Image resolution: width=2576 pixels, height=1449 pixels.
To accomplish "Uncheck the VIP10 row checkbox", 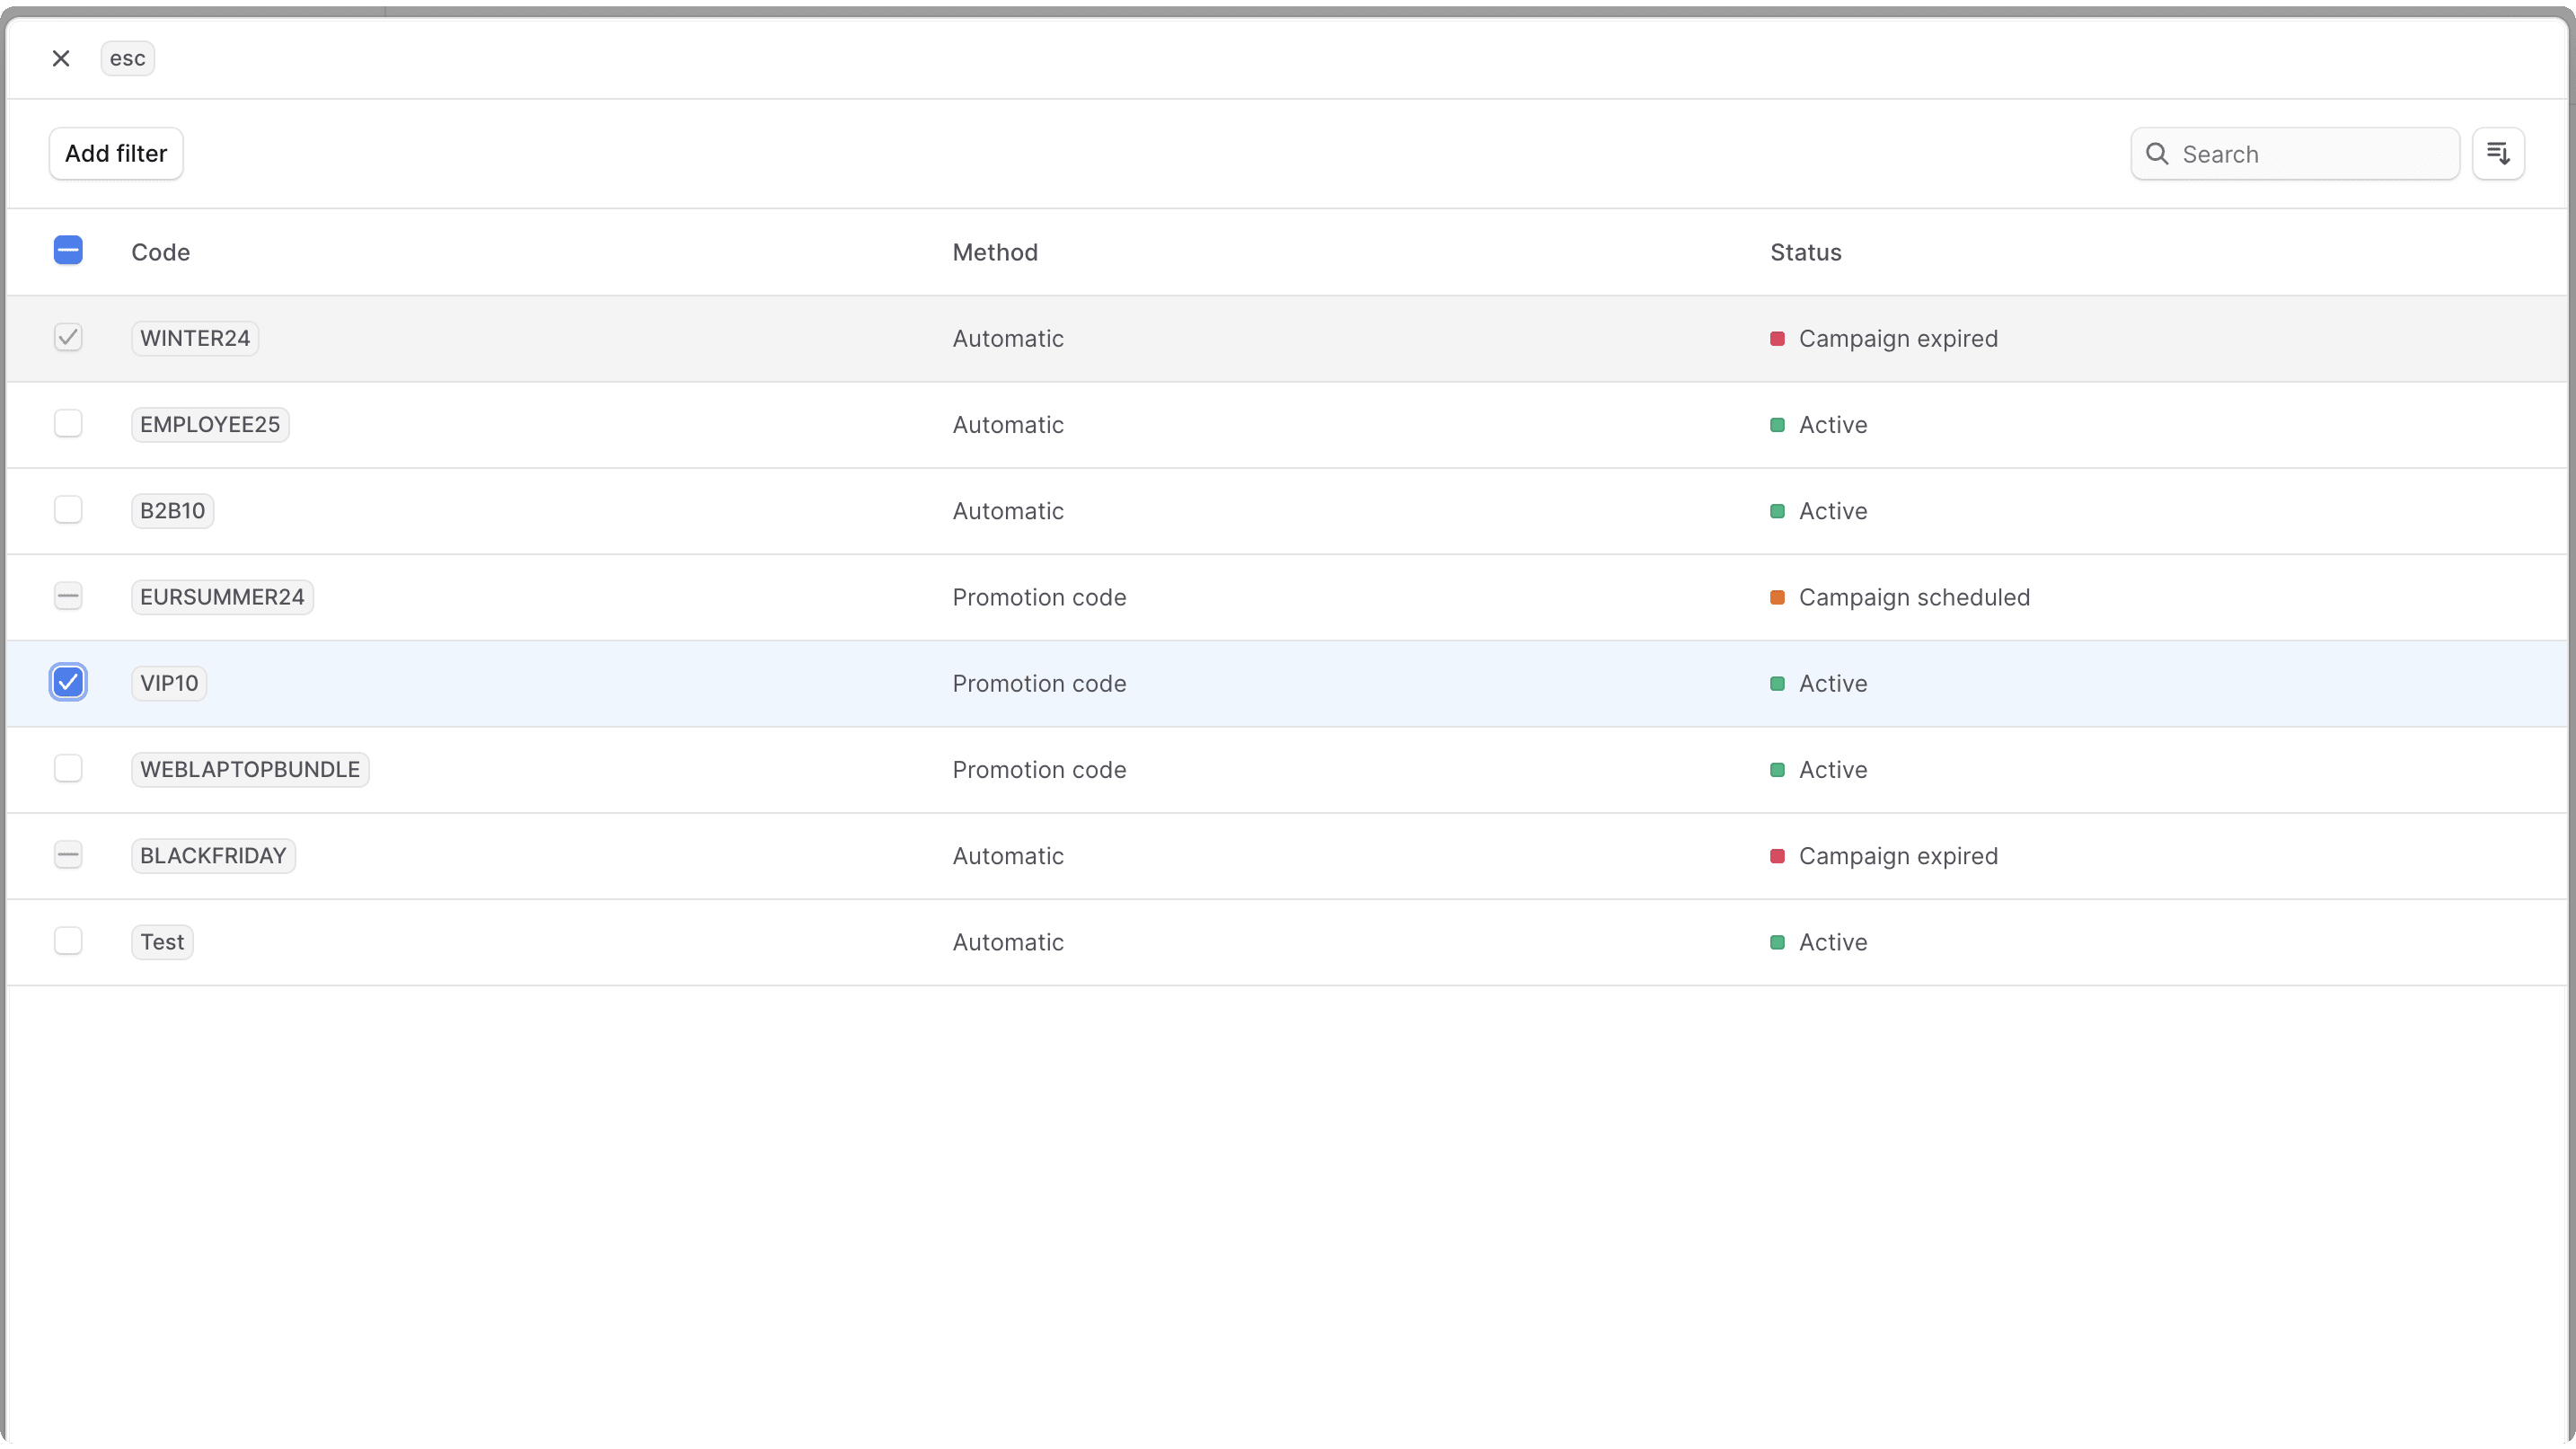I will tap(68, 682).
